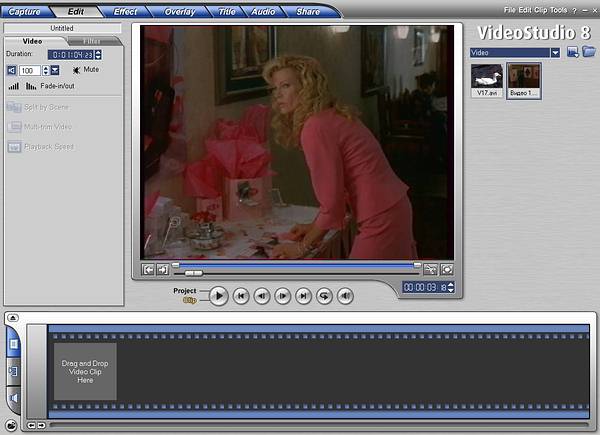
Task: Jump to end of the clip
Action: point(303,296)
